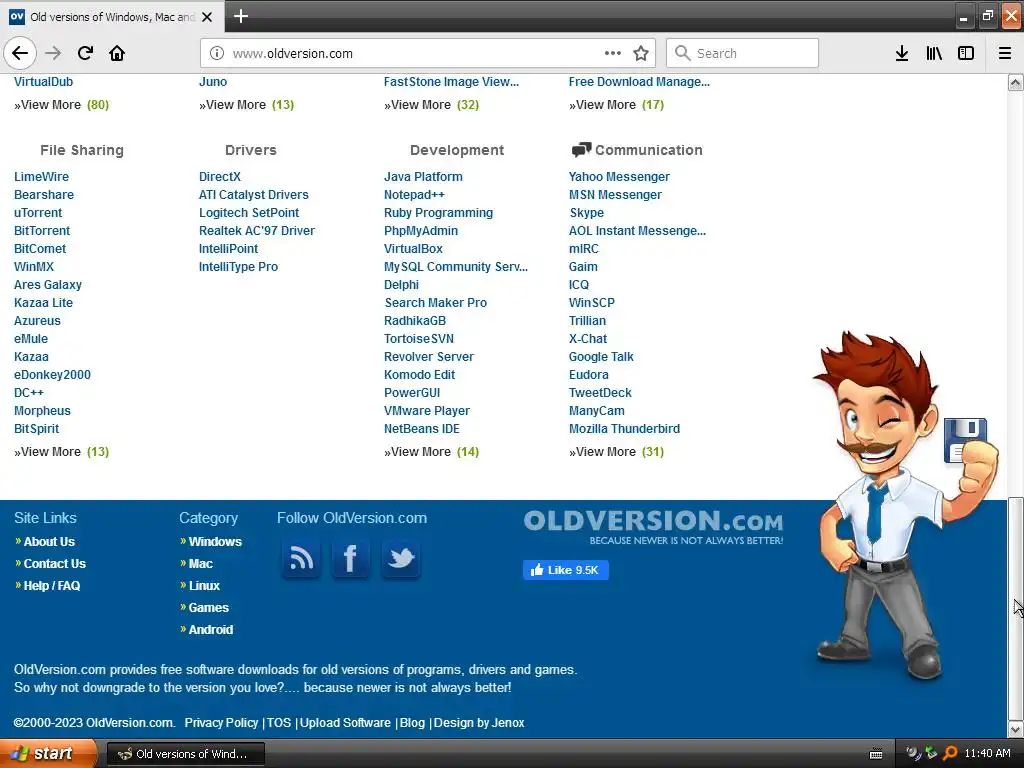Expand File Sharing View More (13)
This screenshot has width=1024, height=768.
pyautogui.click(x=61, y=452)
